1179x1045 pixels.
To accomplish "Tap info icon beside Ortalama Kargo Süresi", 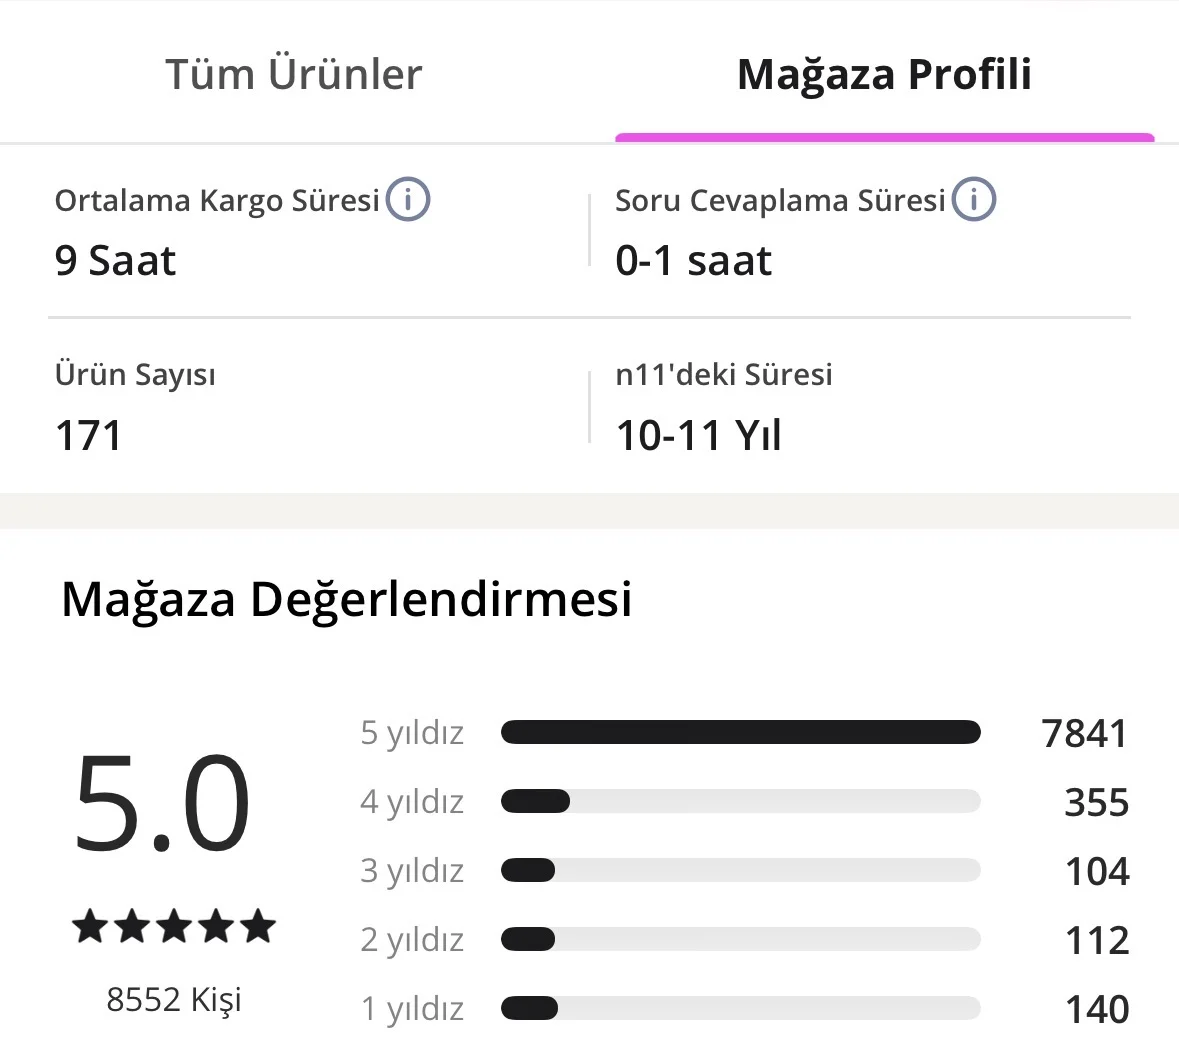I will coord(408,199).
